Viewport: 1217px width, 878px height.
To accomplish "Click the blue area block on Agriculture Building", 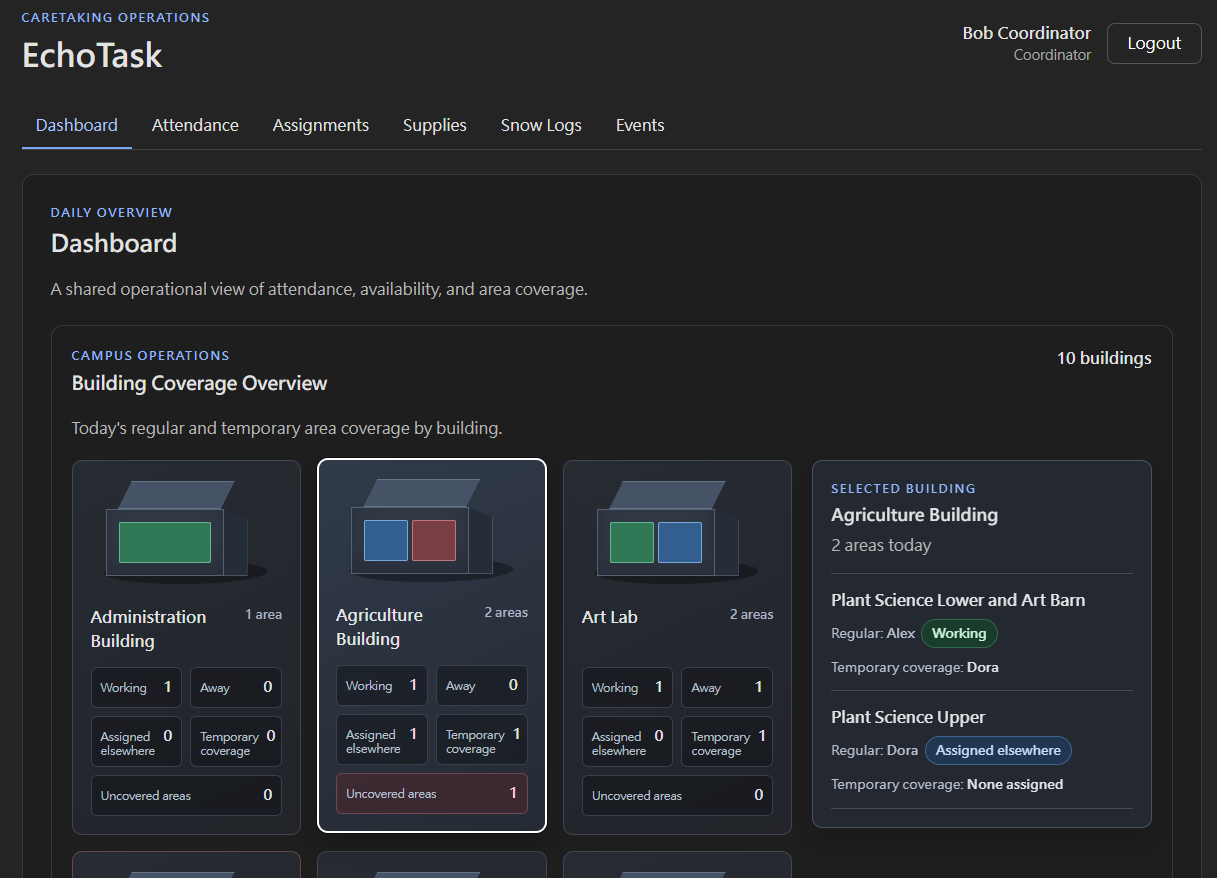I will (386, 540).
